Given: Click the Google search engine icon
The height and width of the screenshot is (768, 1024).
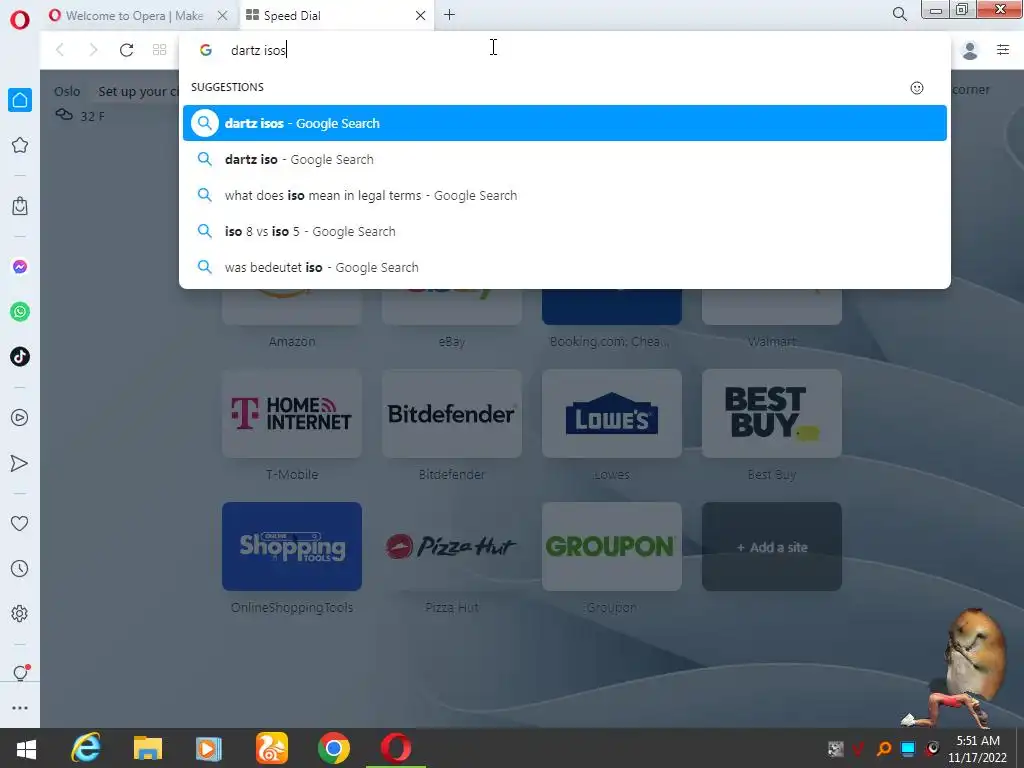Looking at the screenshot, I should [206, 50].
